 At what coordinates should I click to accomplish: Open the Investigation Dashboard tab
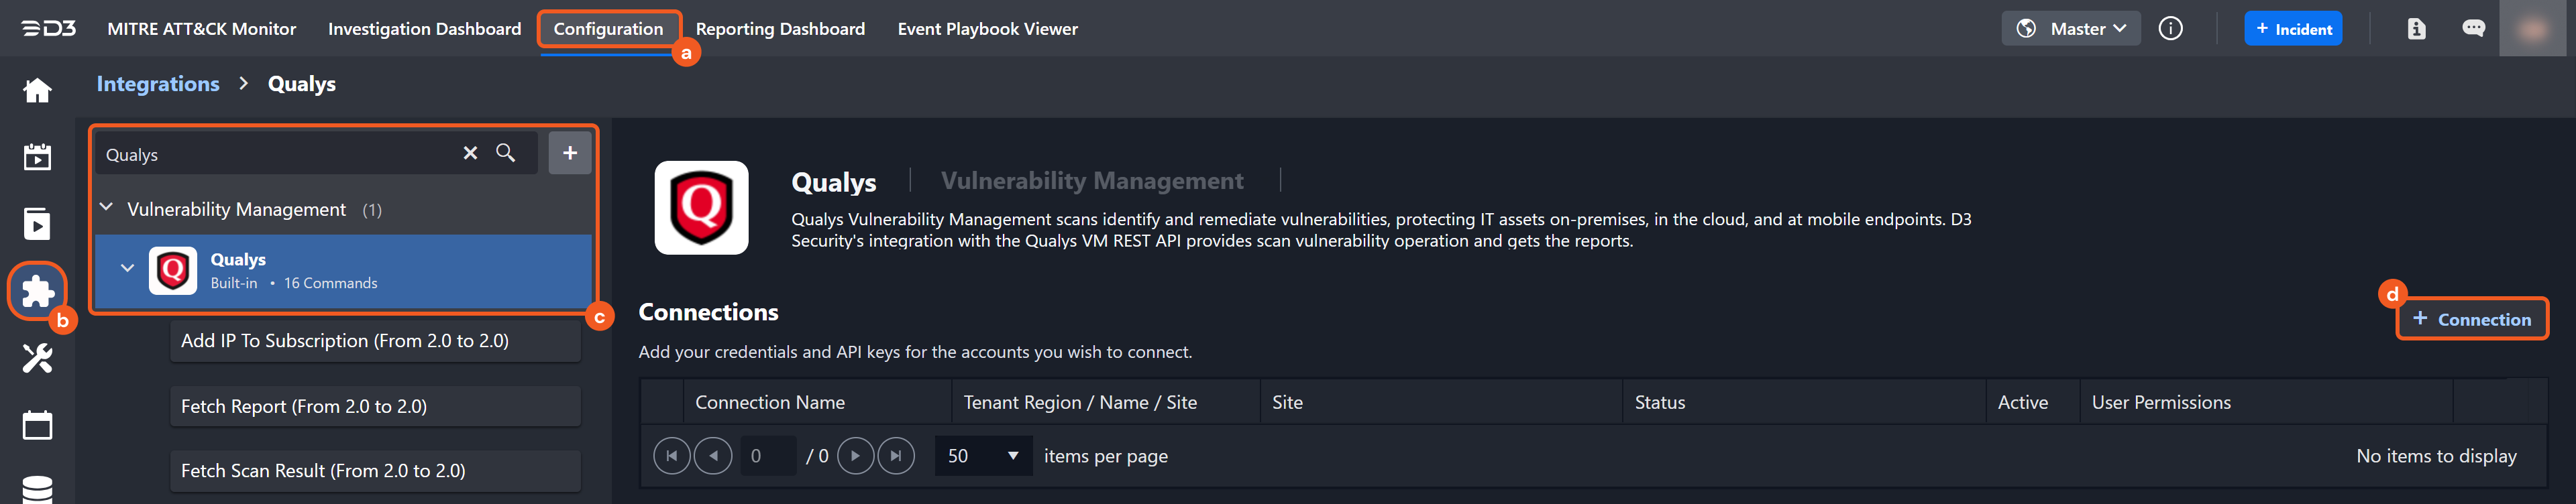click(x=424, y=29)
